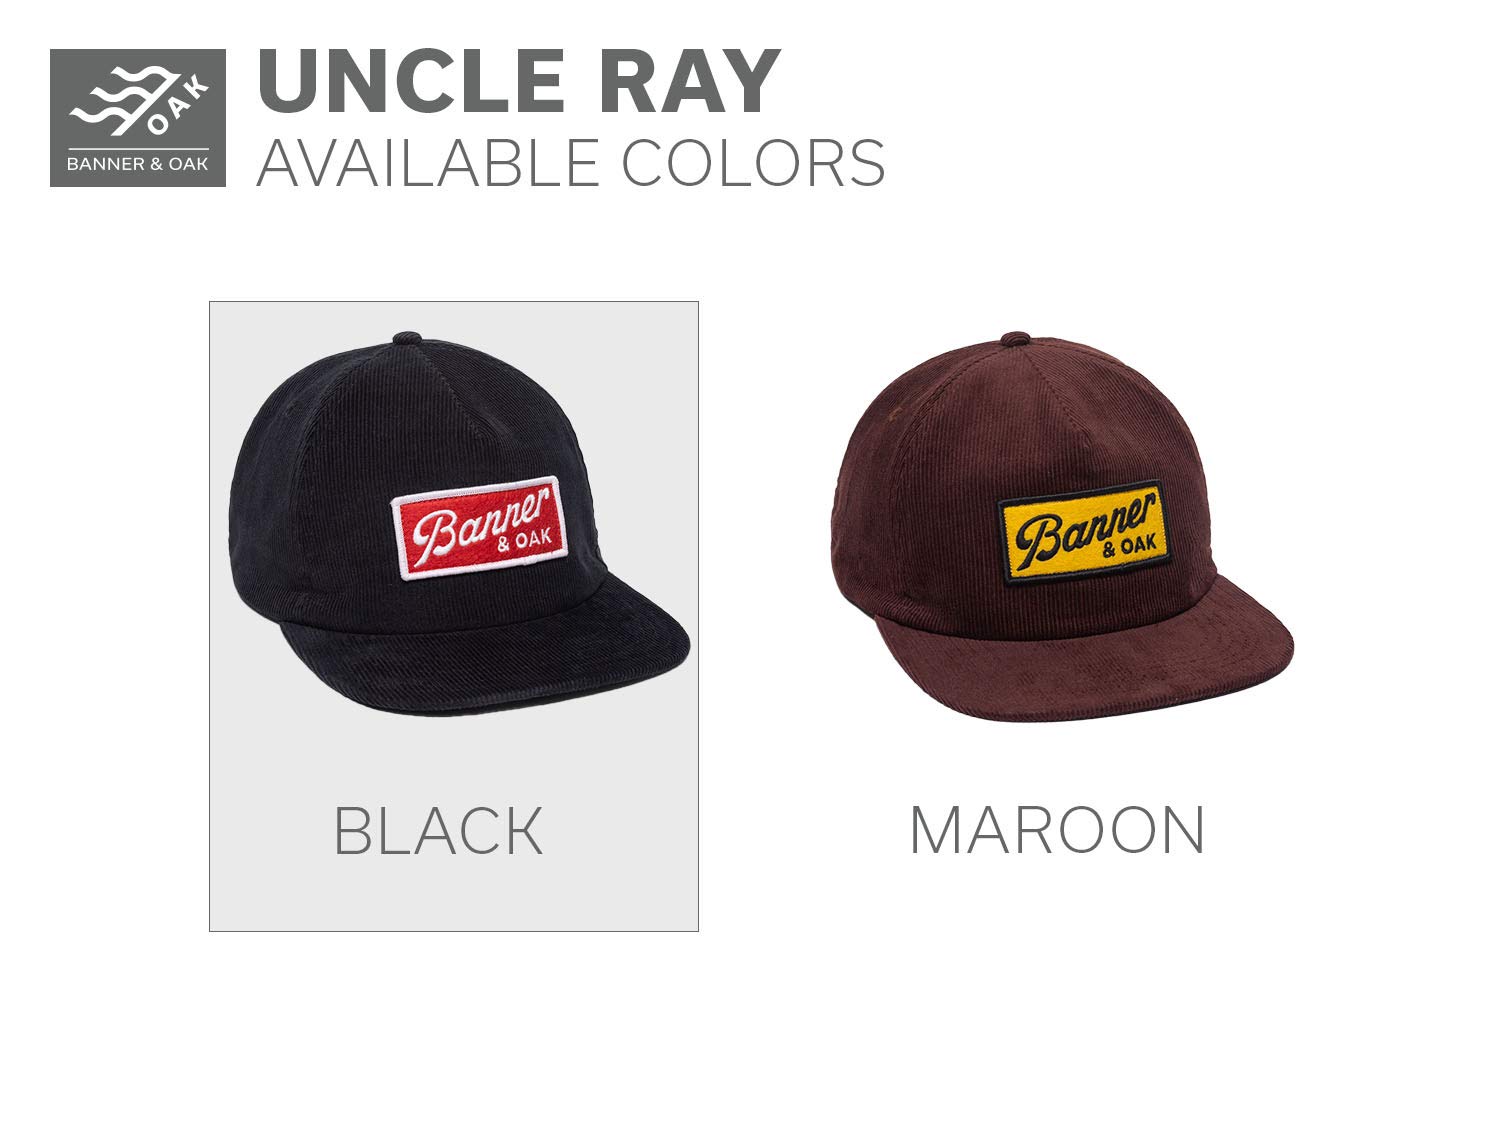Click the BLACK color label
This screenshot has height=1124, width=1500.
438,831
